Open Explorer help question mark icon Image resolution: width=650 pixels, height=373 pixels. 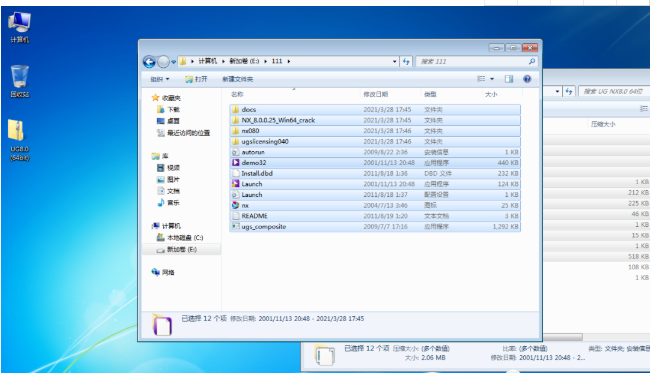(x=527, y=79)
